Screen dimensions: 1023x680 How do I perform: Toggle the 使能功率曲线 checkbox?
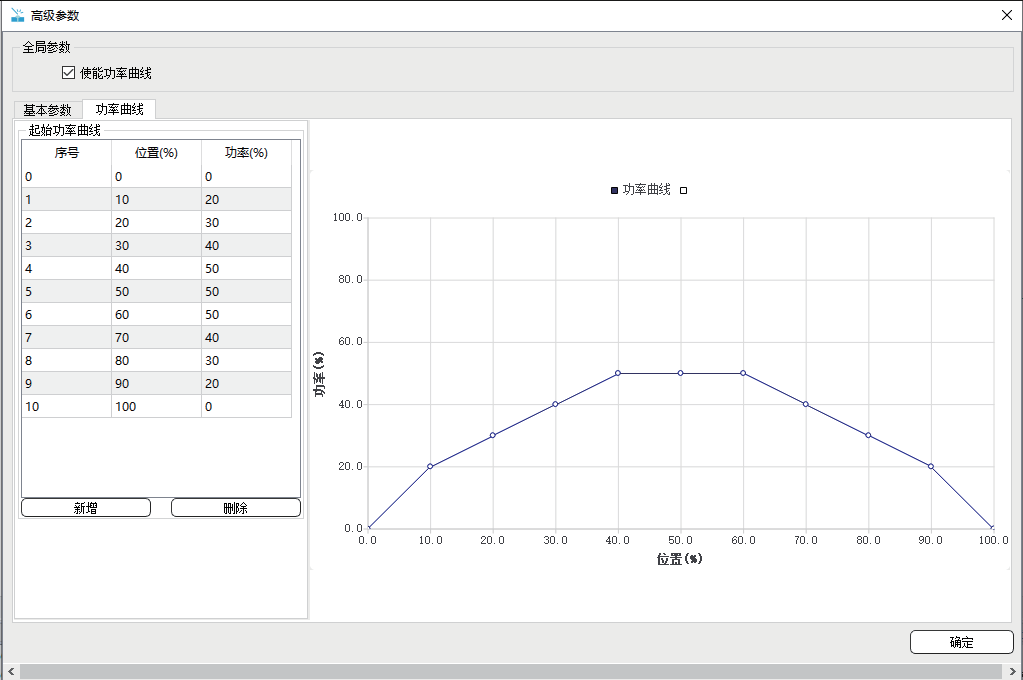68,73
